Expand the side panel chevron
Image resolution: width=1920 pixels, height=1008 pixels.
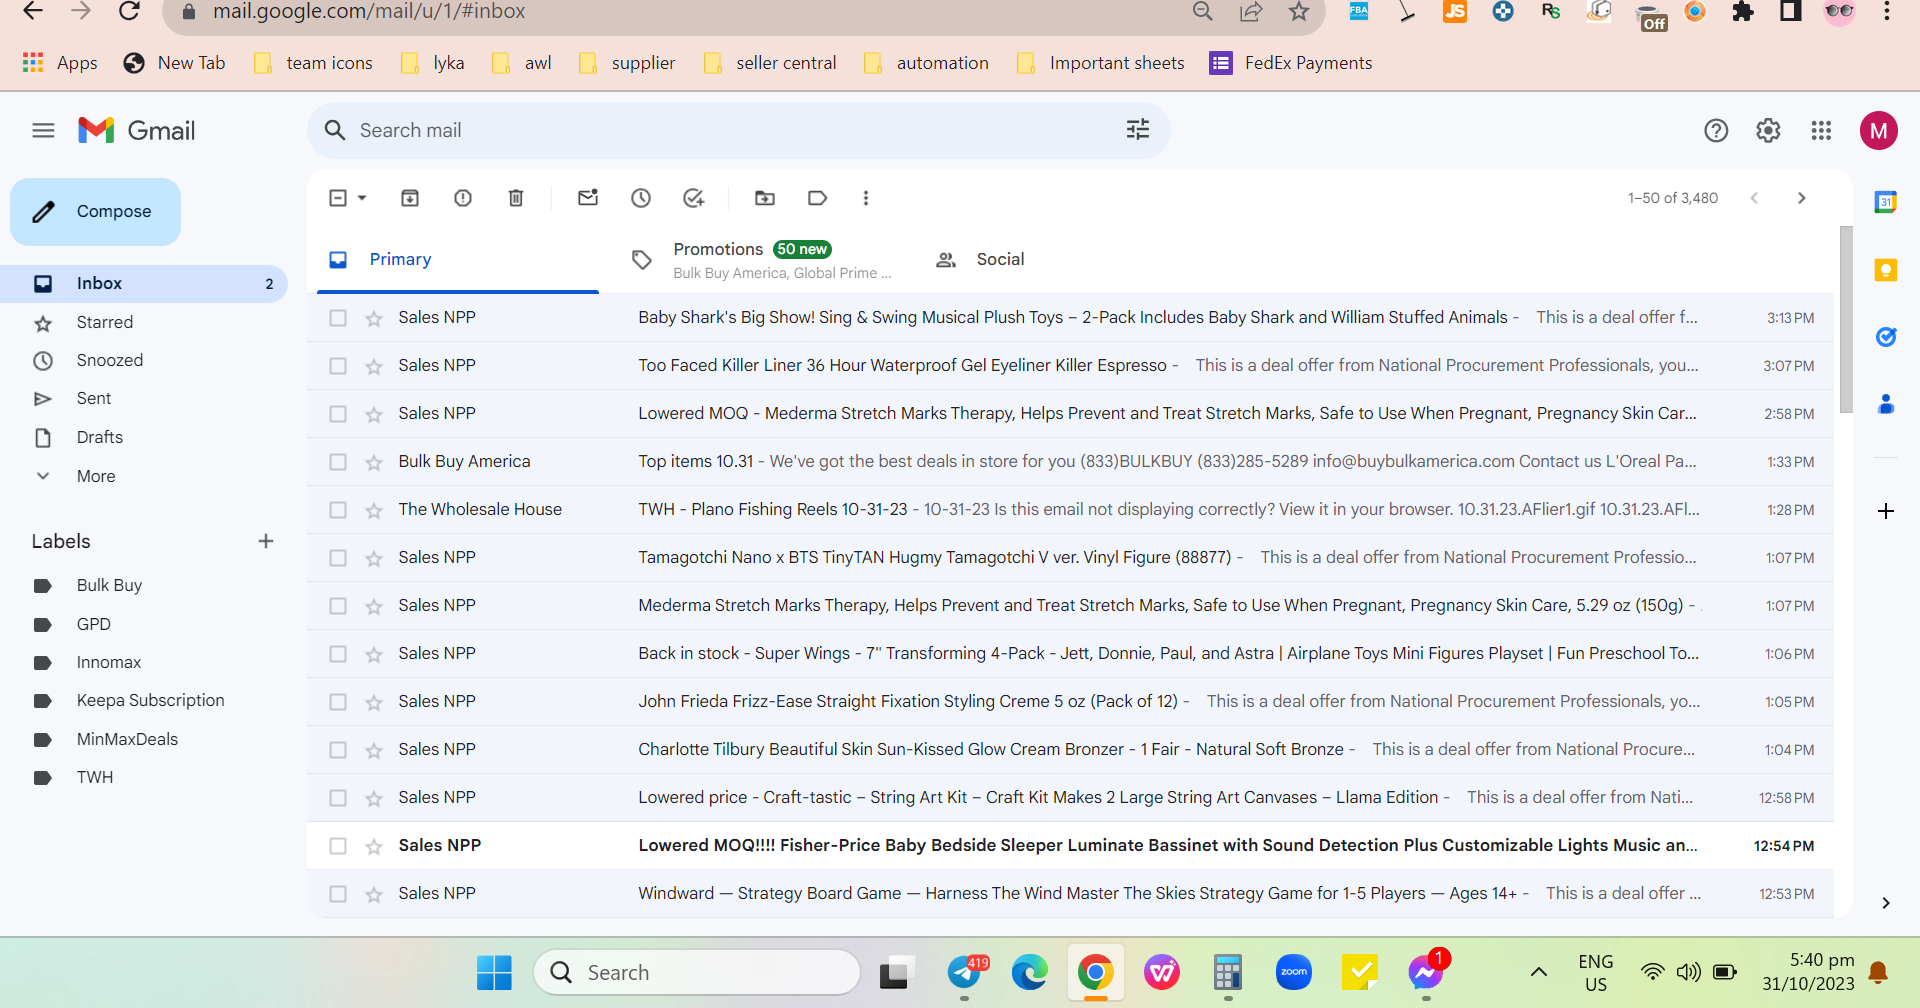click(1886, 903)
